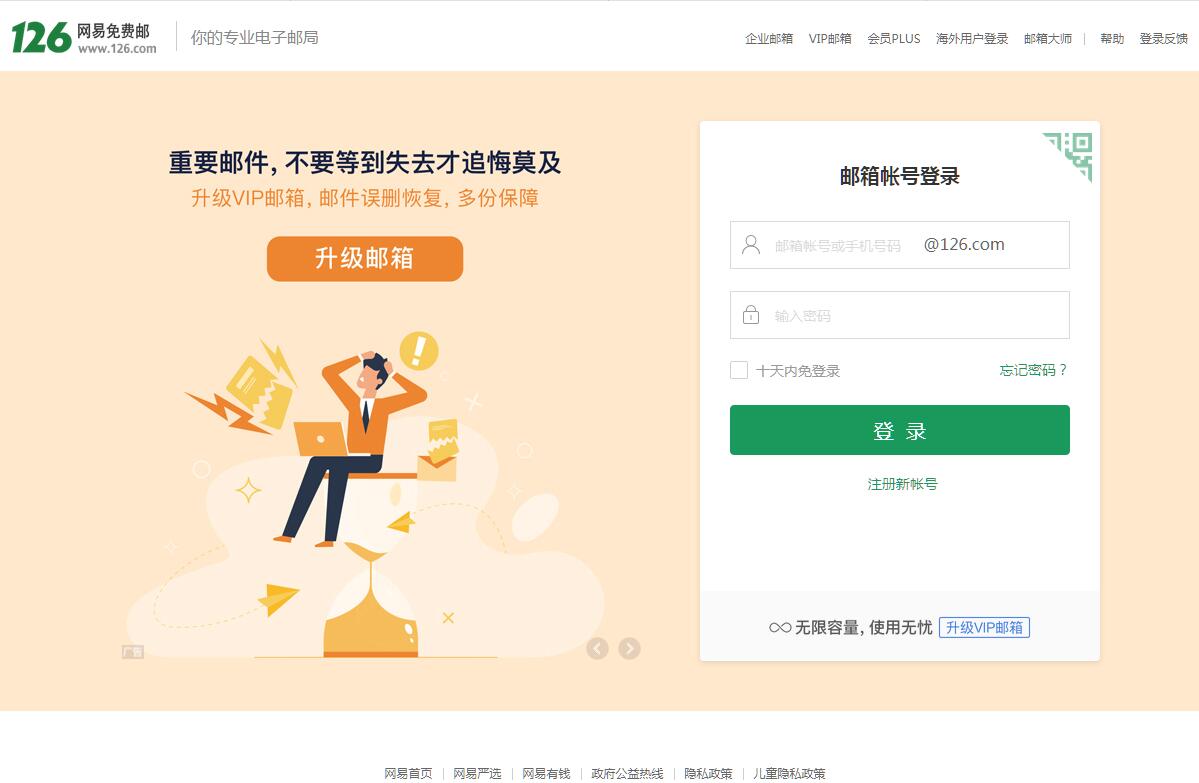1199x783 pixels.
Task: Focus the 邮箱帐号或手机号码 input field
Action: (837, 245)
